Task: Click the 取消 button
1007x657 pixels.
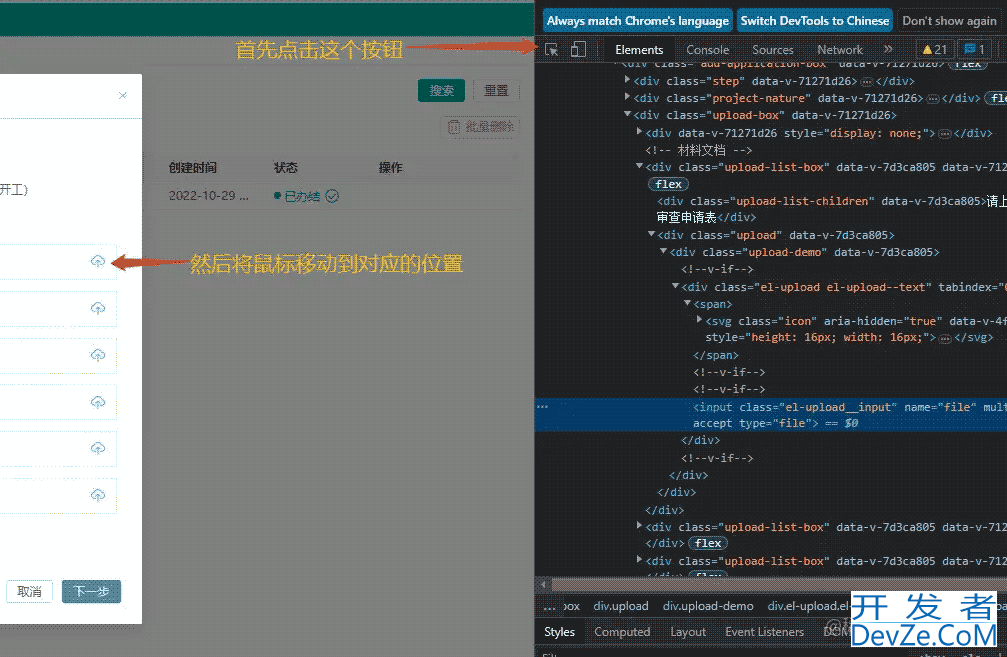Action: 30,591
